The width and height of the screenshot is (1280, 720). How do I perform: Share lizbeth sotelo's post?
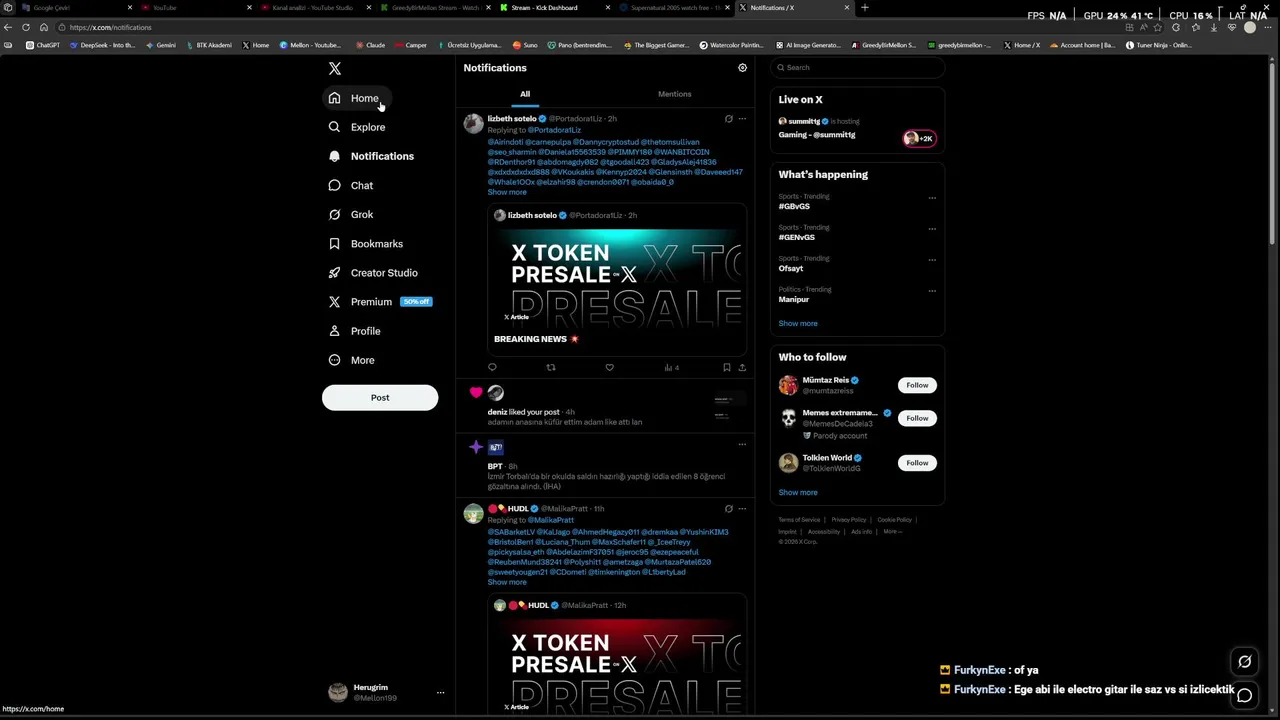pyautogui.click(x=742, y=367)
